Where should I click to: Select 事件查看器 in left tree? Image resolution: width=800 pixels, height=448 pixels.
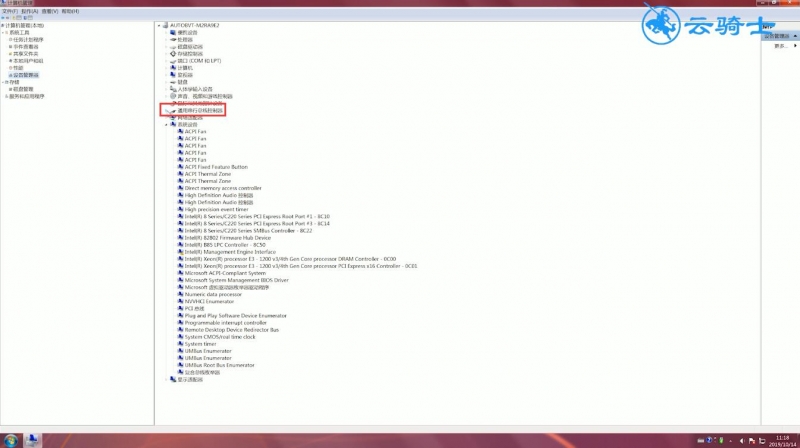point(26,47)
